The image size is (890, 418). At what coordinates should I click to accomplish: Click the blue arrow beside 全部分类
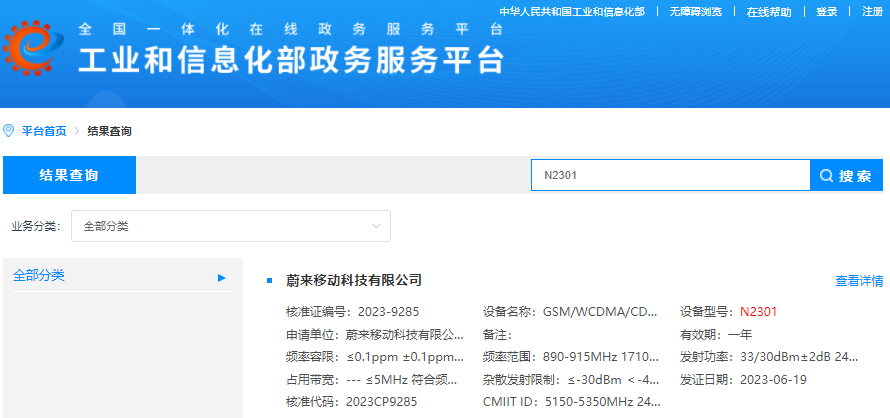(x=222, y=278)
